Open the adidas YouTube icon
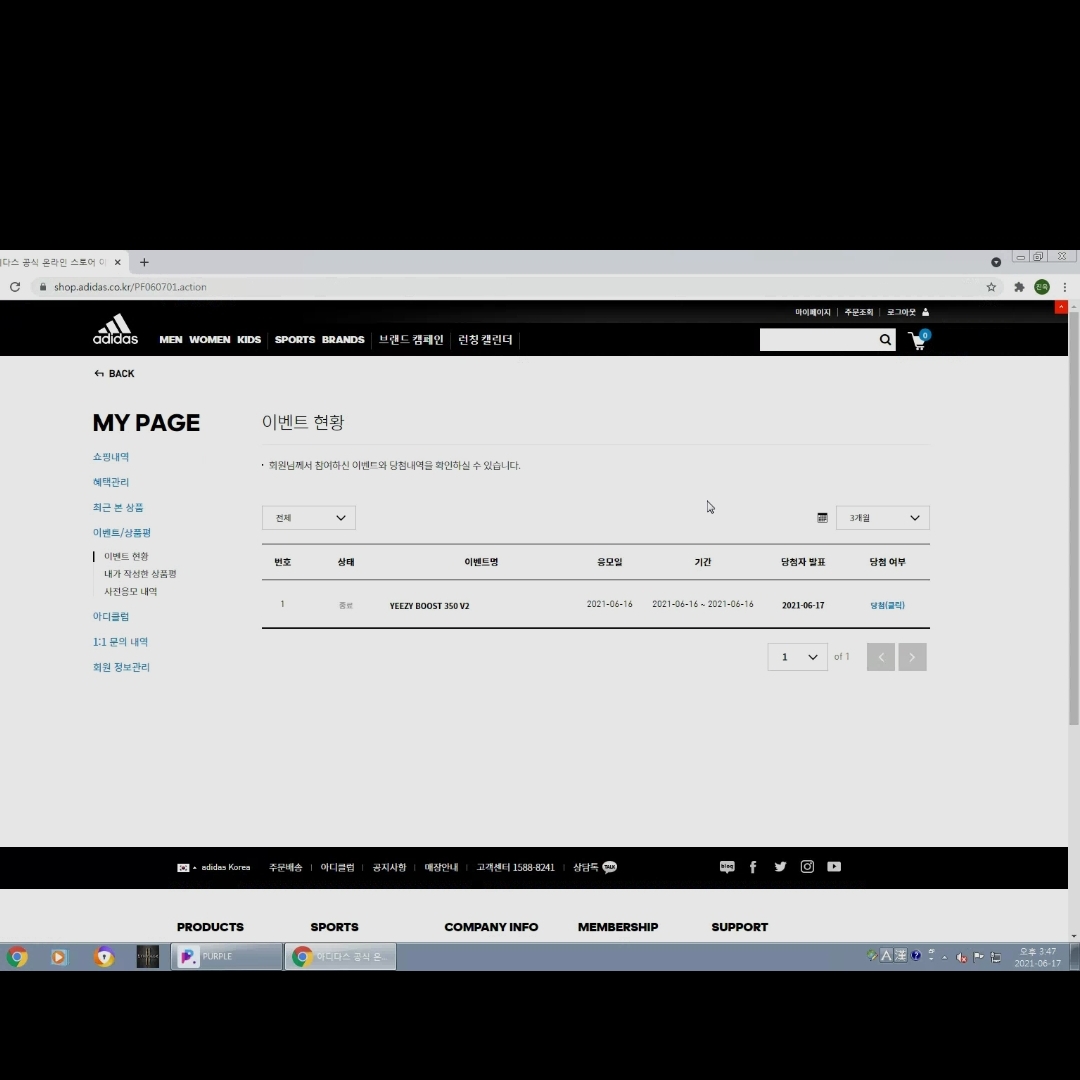Image resolution: width=1080 pixels, height=1080 pixels. 834,867
